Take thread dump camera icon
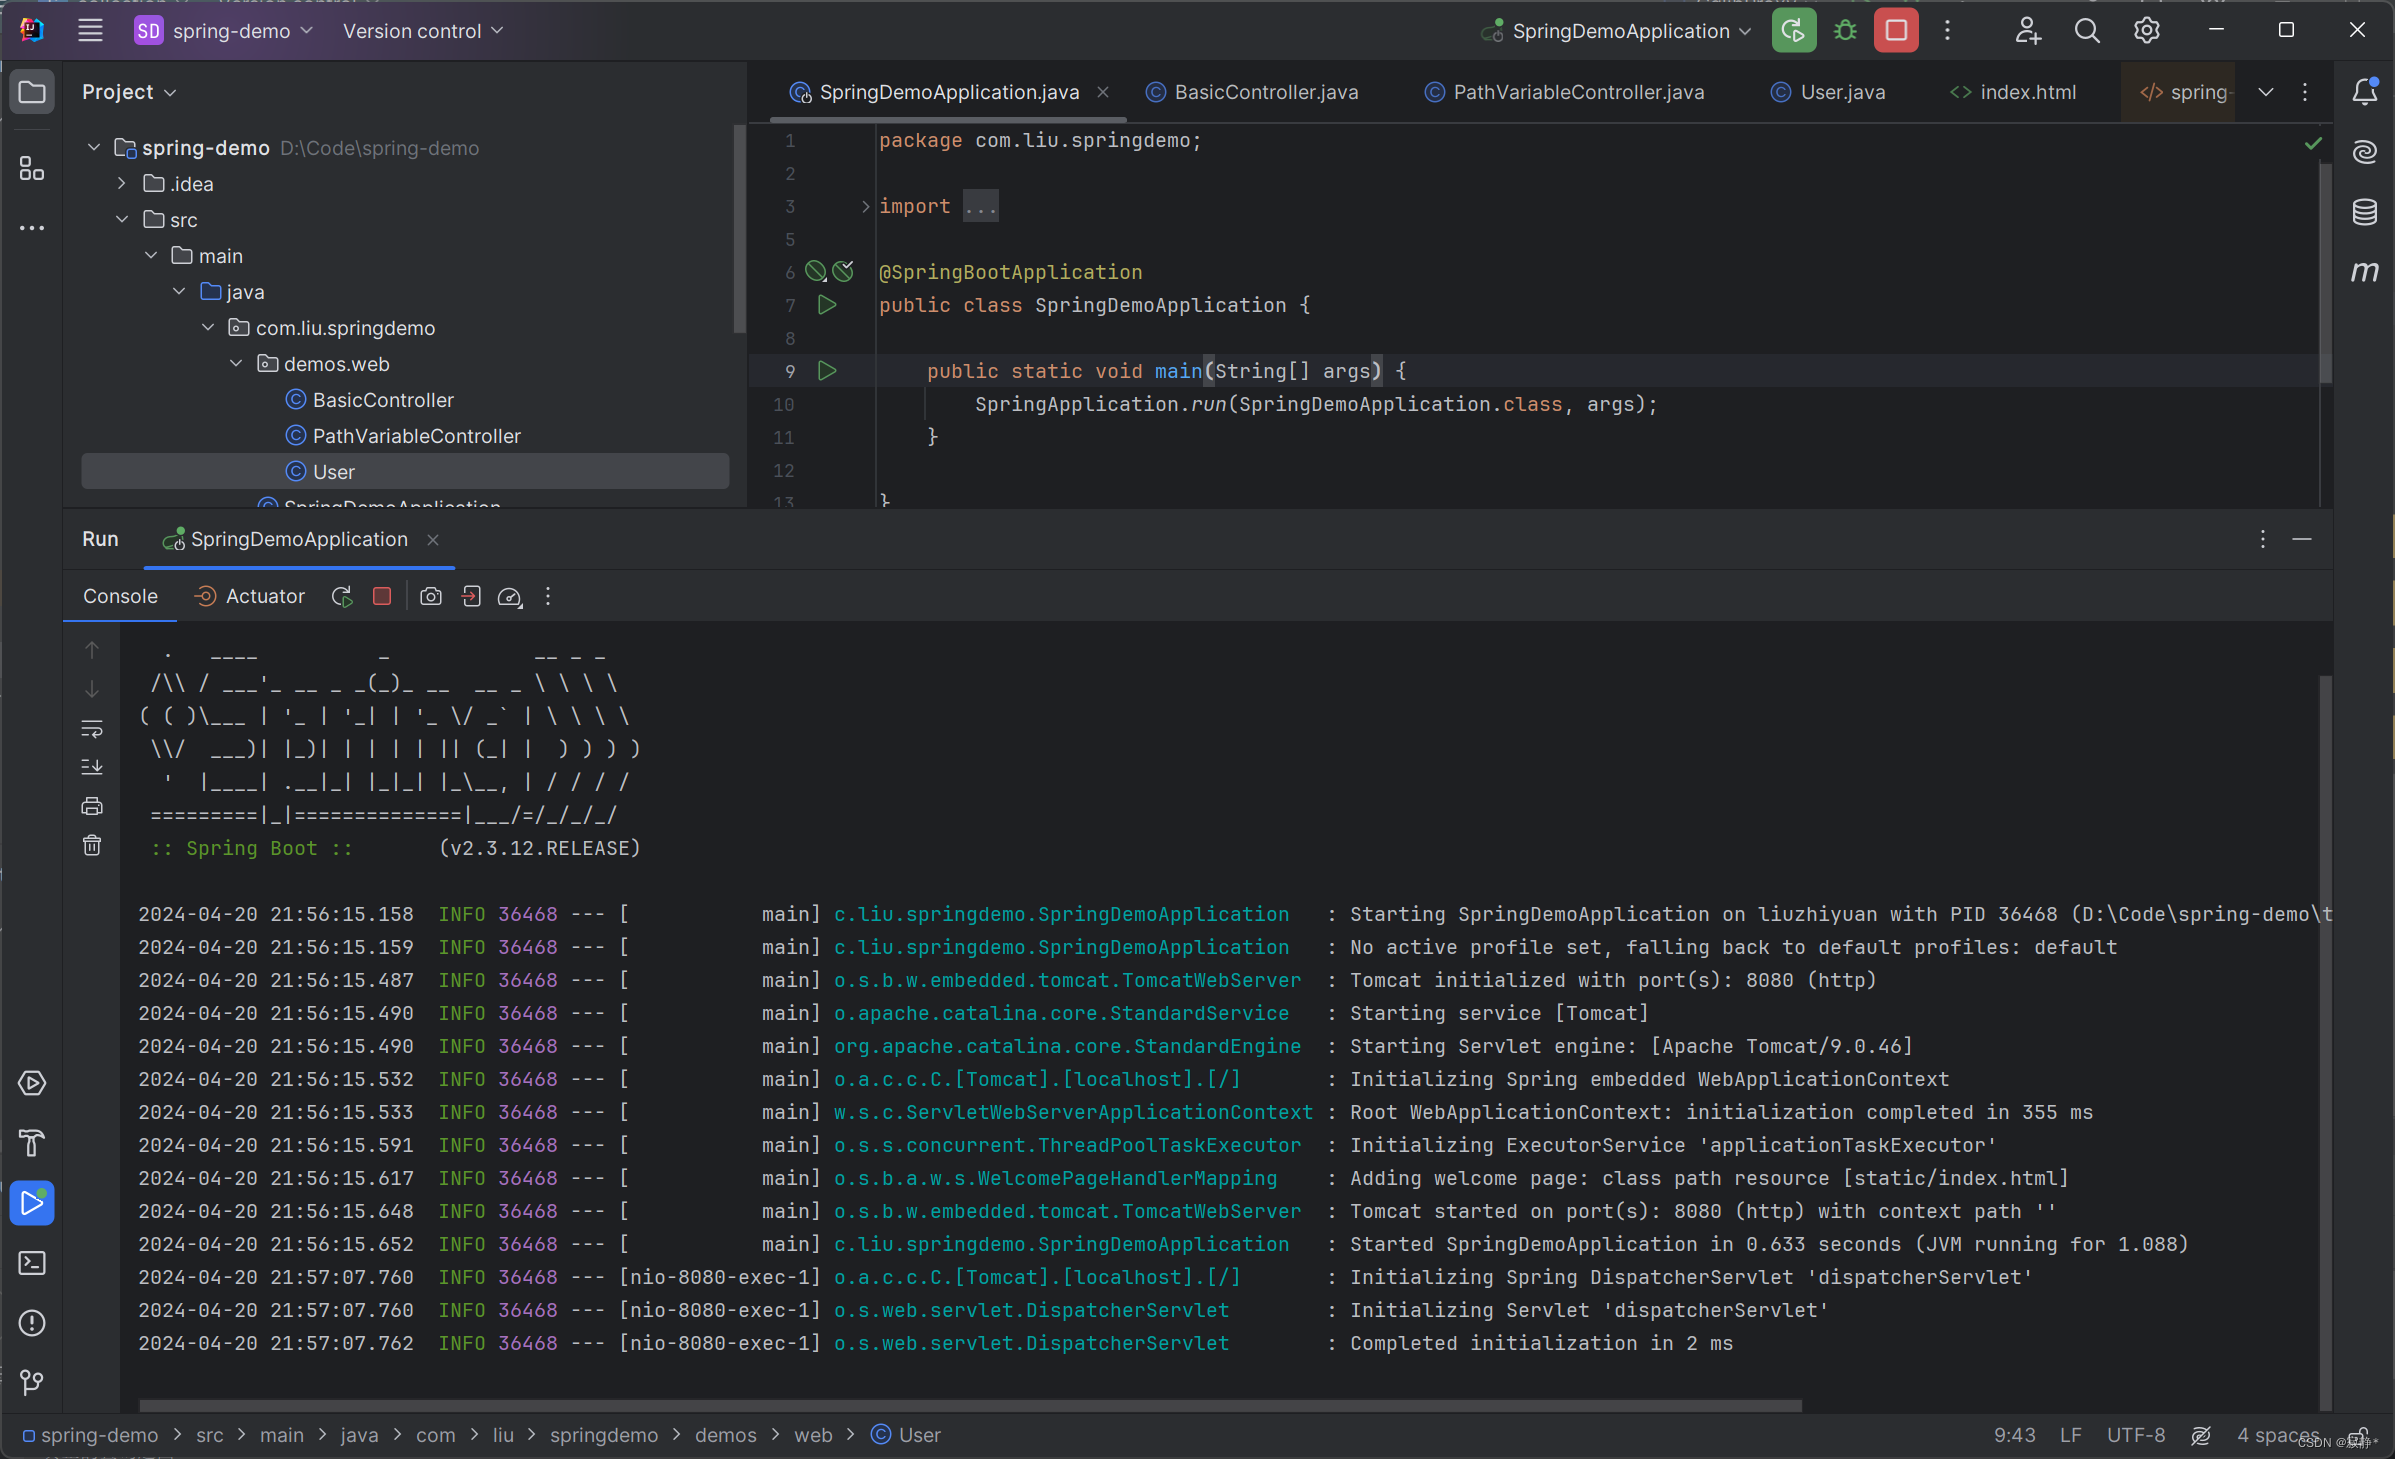The height and width of the screenshot is (1459, 2395). 431,596
